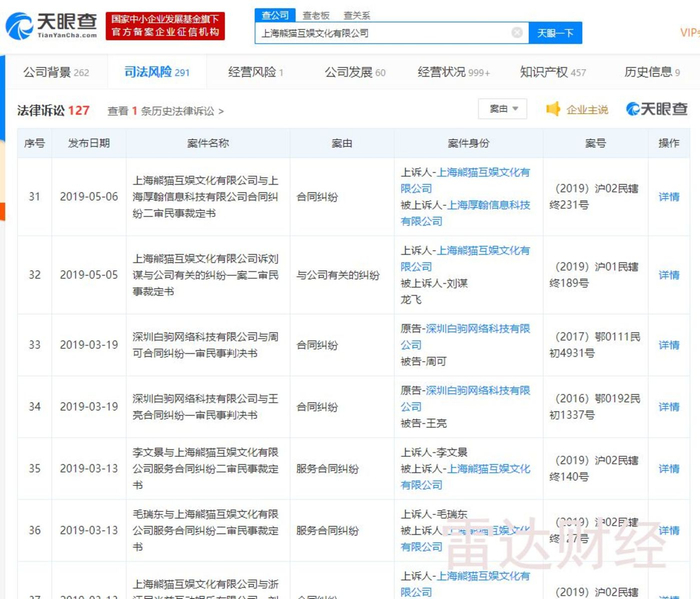
Task: Click the 天眼查 watermark logo at right
Action: pyautogui.click(x=657, y=109)
